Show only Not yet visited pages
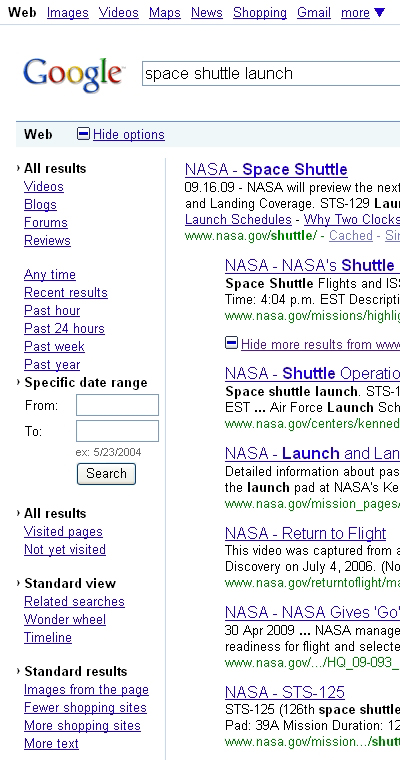 65,550
